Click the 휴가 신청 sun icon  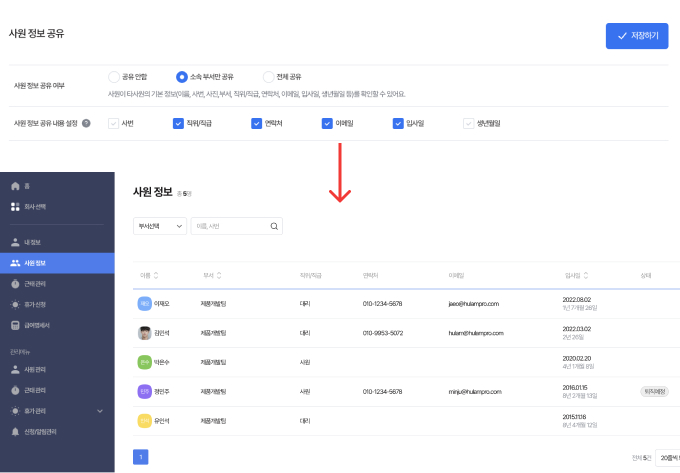coord(15,304)
